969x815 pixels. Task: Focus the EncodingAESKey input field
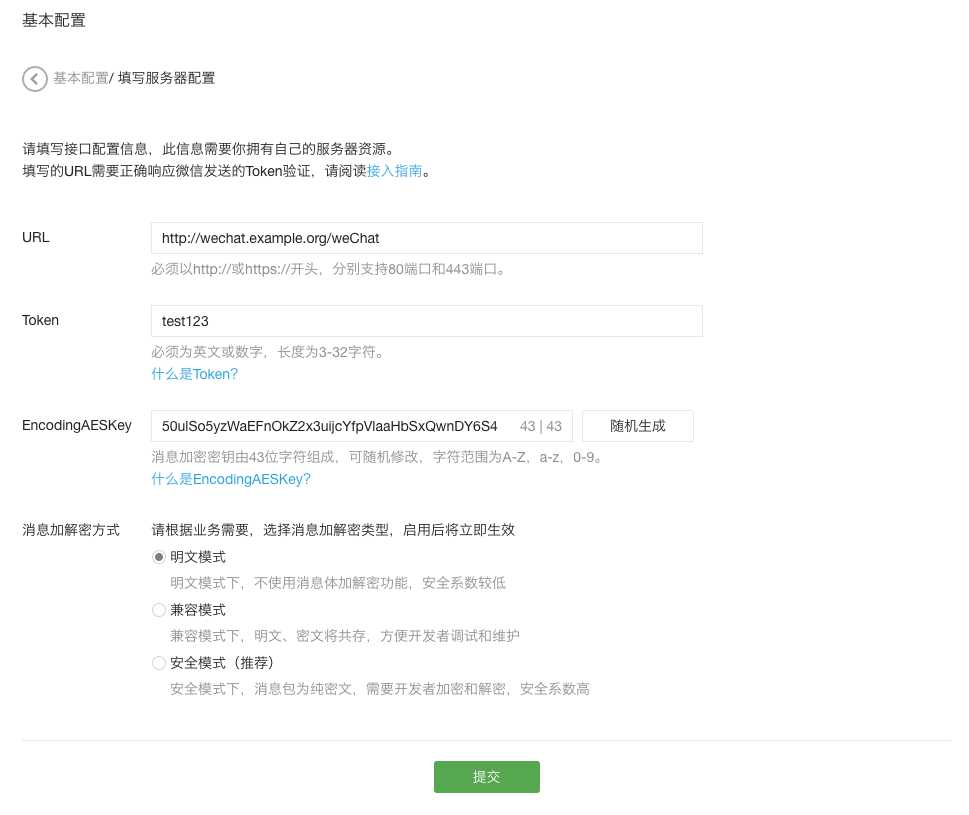(x=362, y=426)
